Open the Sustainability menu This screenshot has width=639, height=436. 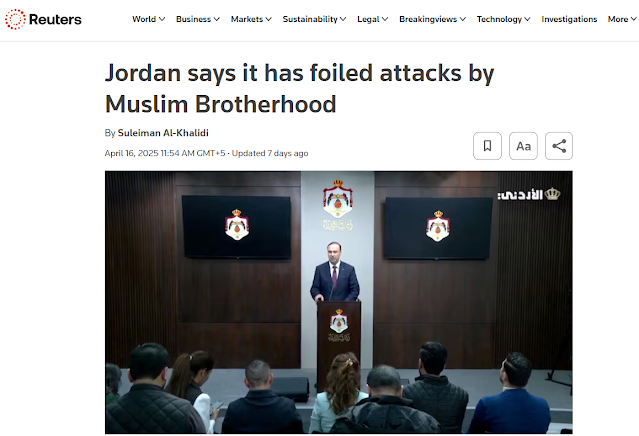click(314, 19)
